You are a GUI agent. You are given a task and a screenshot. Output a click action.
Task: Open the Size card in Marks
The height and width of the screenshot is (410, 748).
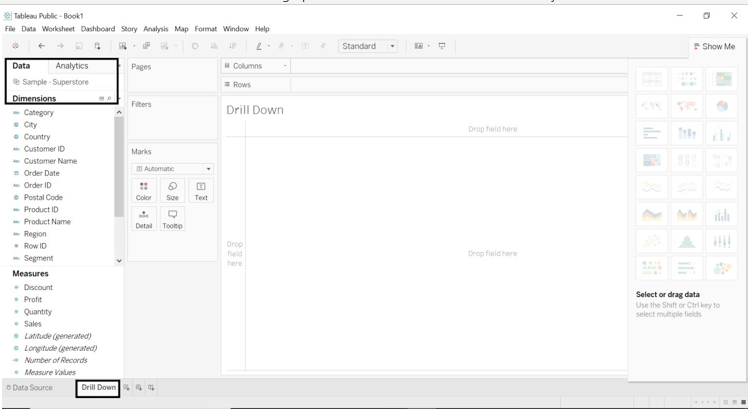(x=172, y=191)
